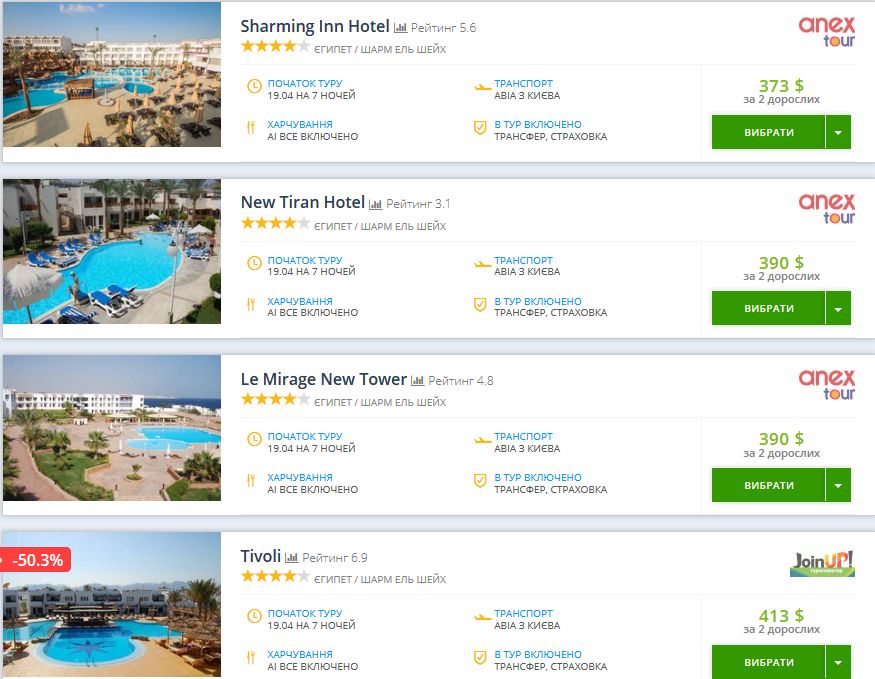The height and width of the screenshot is (679, 875).
Task: Click the Le Mirage New Tower resort photo
Action: tap(112, 428)
